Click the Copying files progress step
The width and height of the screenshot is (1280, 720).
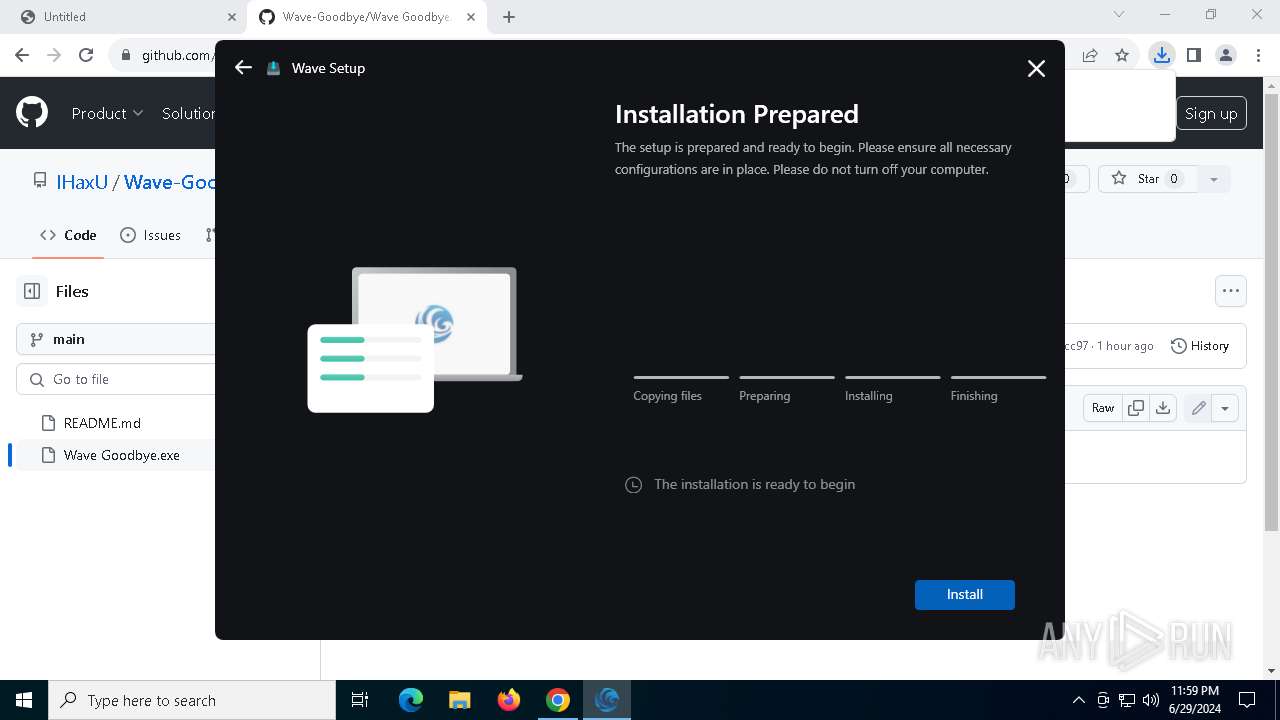point(681,389)
